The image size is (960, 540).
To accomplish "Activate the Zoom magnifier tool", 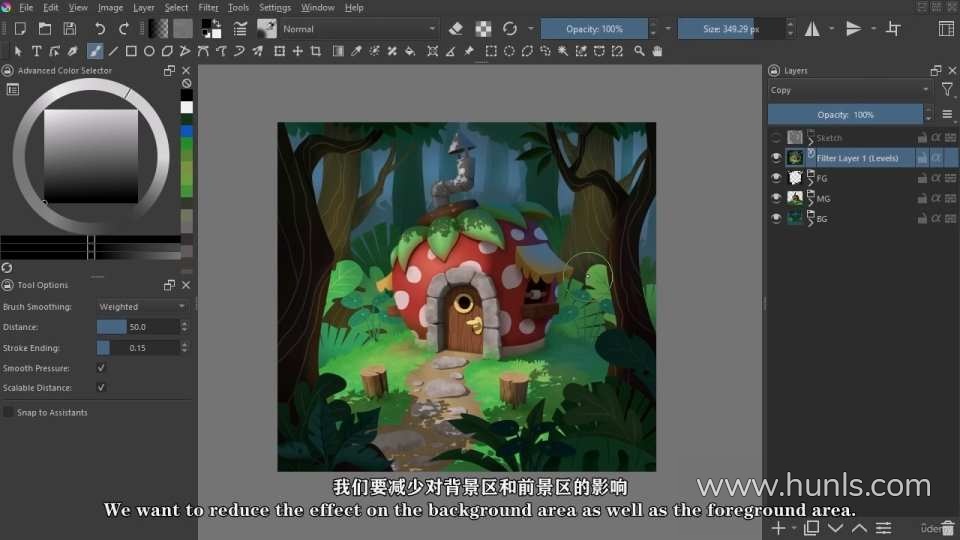I will [x=639, y=51].
